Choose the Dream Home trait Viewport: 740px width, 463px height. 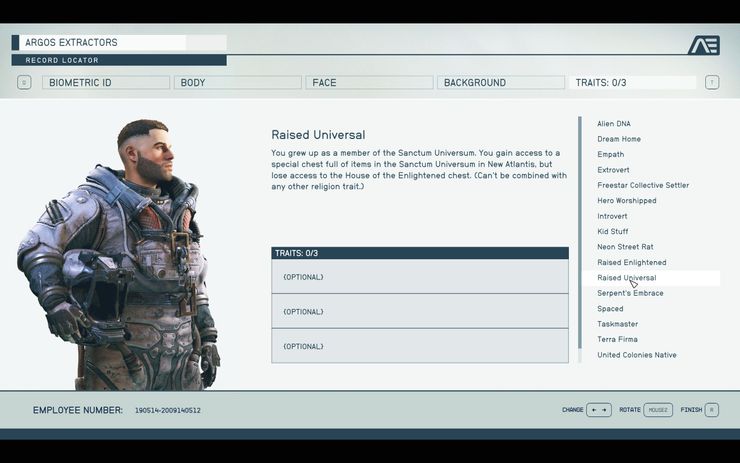point(619,139)
